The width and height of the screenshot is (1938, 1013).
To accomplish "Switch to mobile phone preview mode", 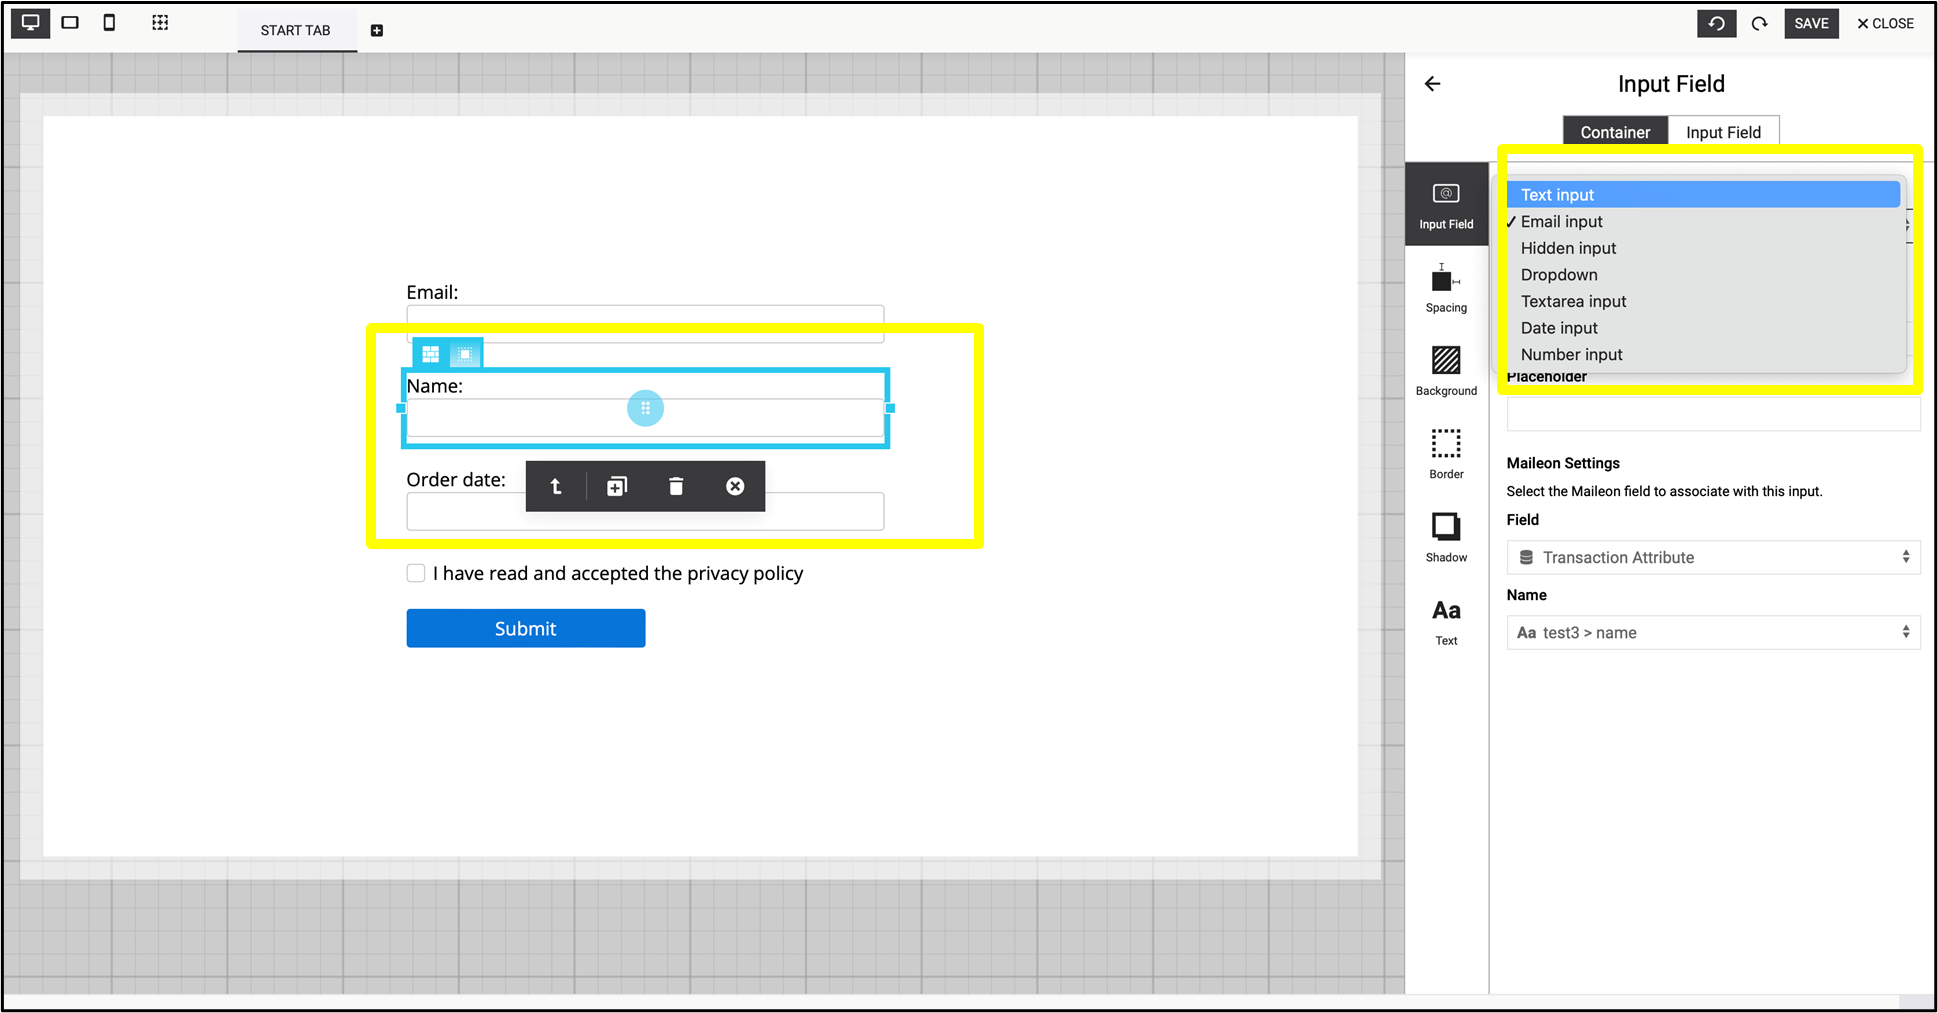I will coord(109,22).
